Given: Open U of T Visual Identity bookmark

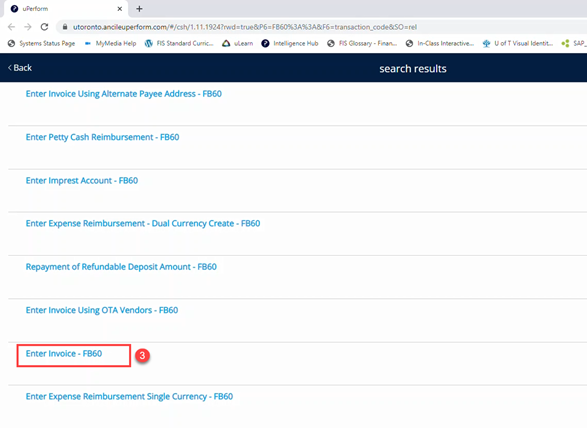Looking at the screenshot, I should pyautogui.click(x=518, y=43).
